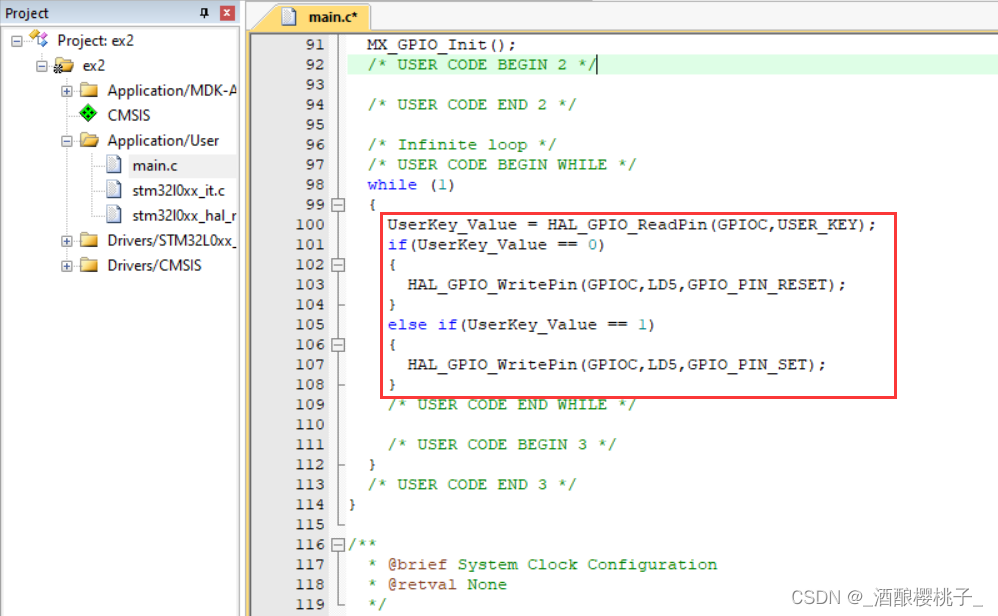Screen dimensions: 998x616
Task: Select the Application/MDK-A group label
Action: click(x=172, y=90)
